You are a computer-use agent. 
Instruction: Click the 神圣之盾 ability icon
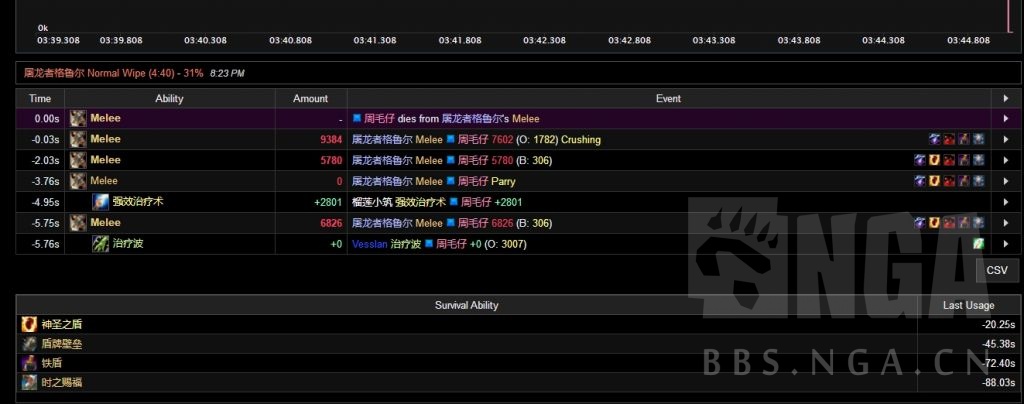tap(30, 325)
